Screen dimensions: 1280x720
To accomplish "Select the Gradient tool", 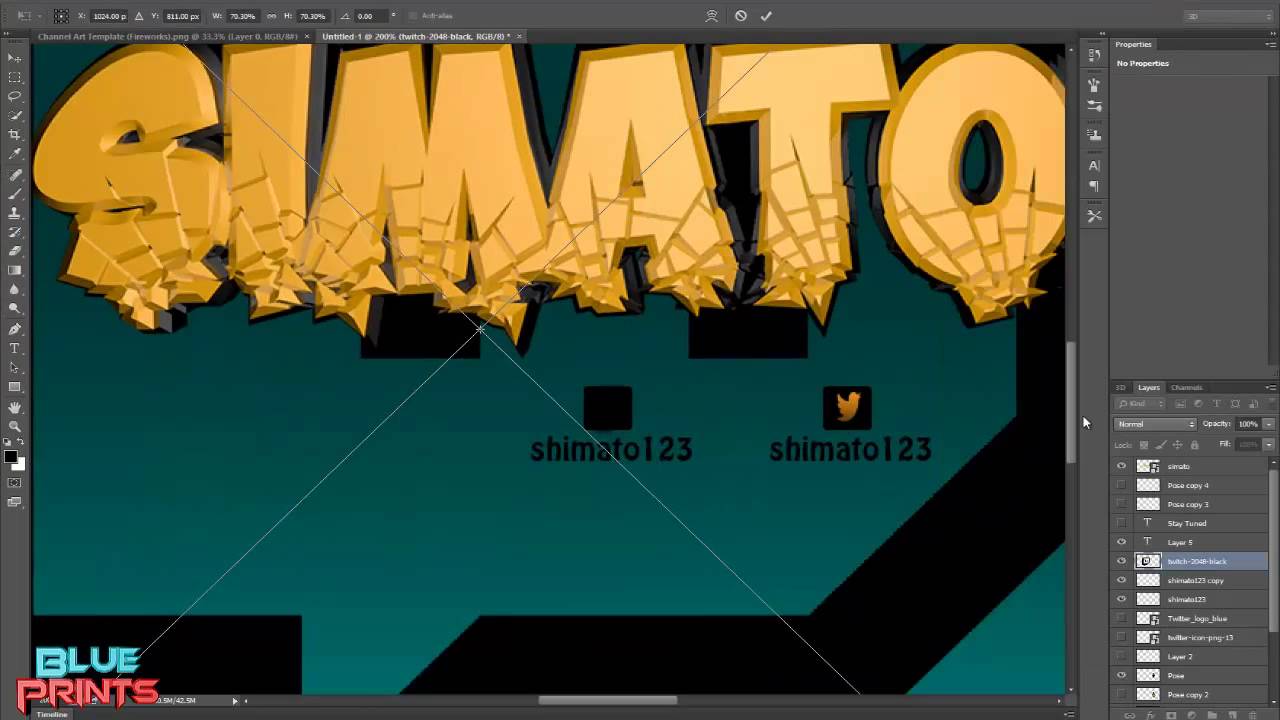I will 15,270.
